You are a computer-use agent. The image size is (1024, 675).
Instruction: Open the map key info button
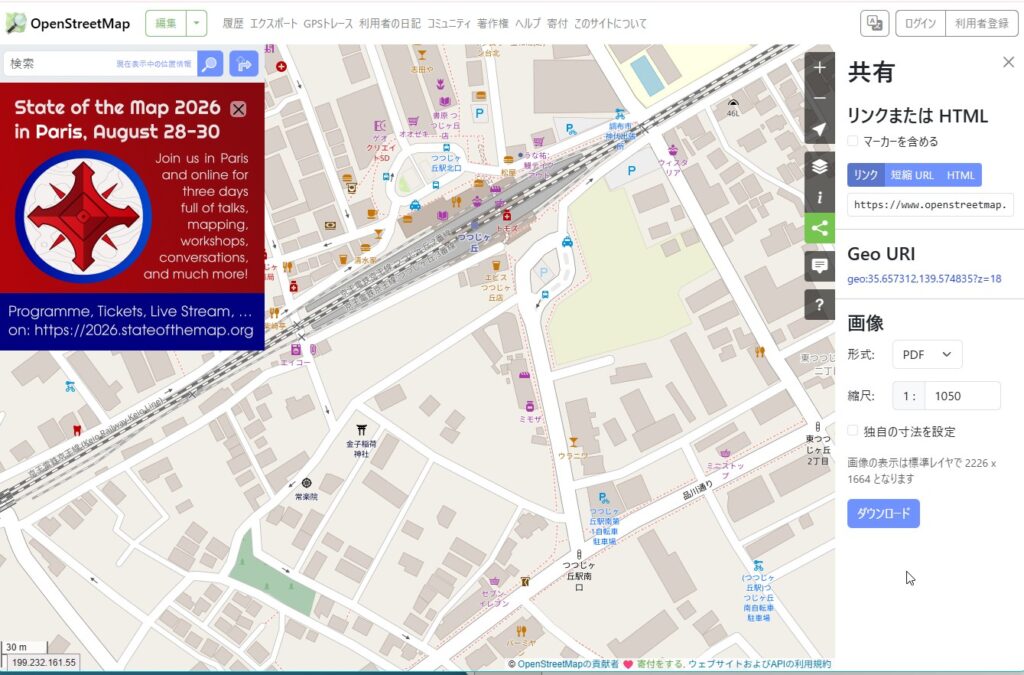pyautogui.click(x=820, y=197)
